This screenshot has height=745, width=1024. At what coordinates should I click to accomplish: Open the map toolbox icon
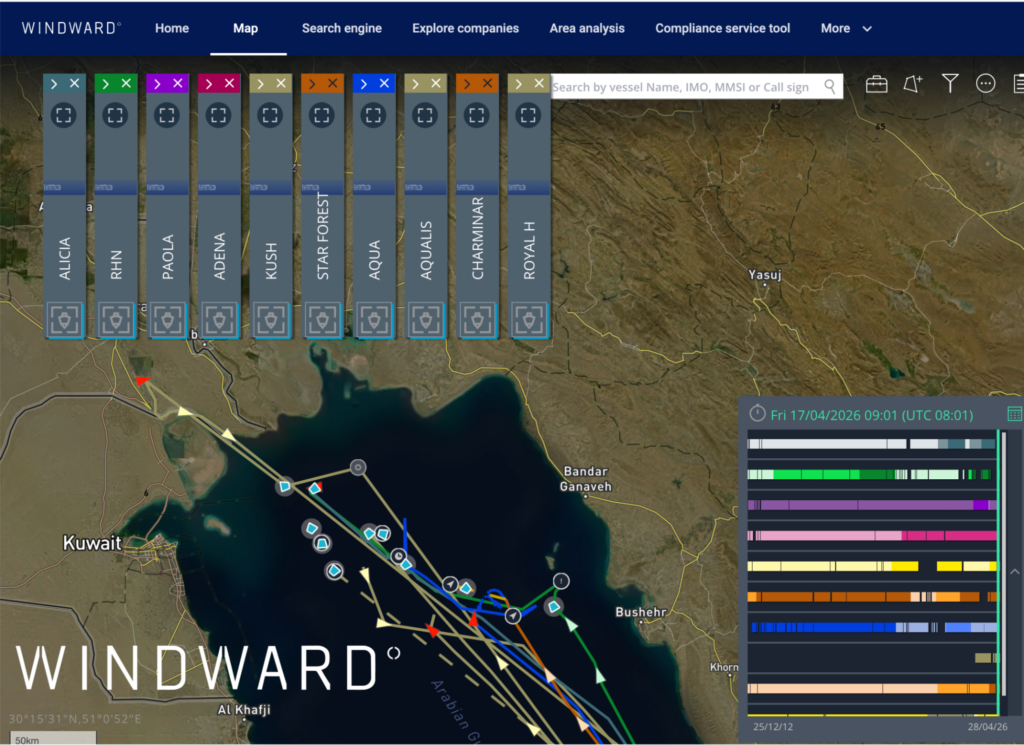click(x=876, y=84)
